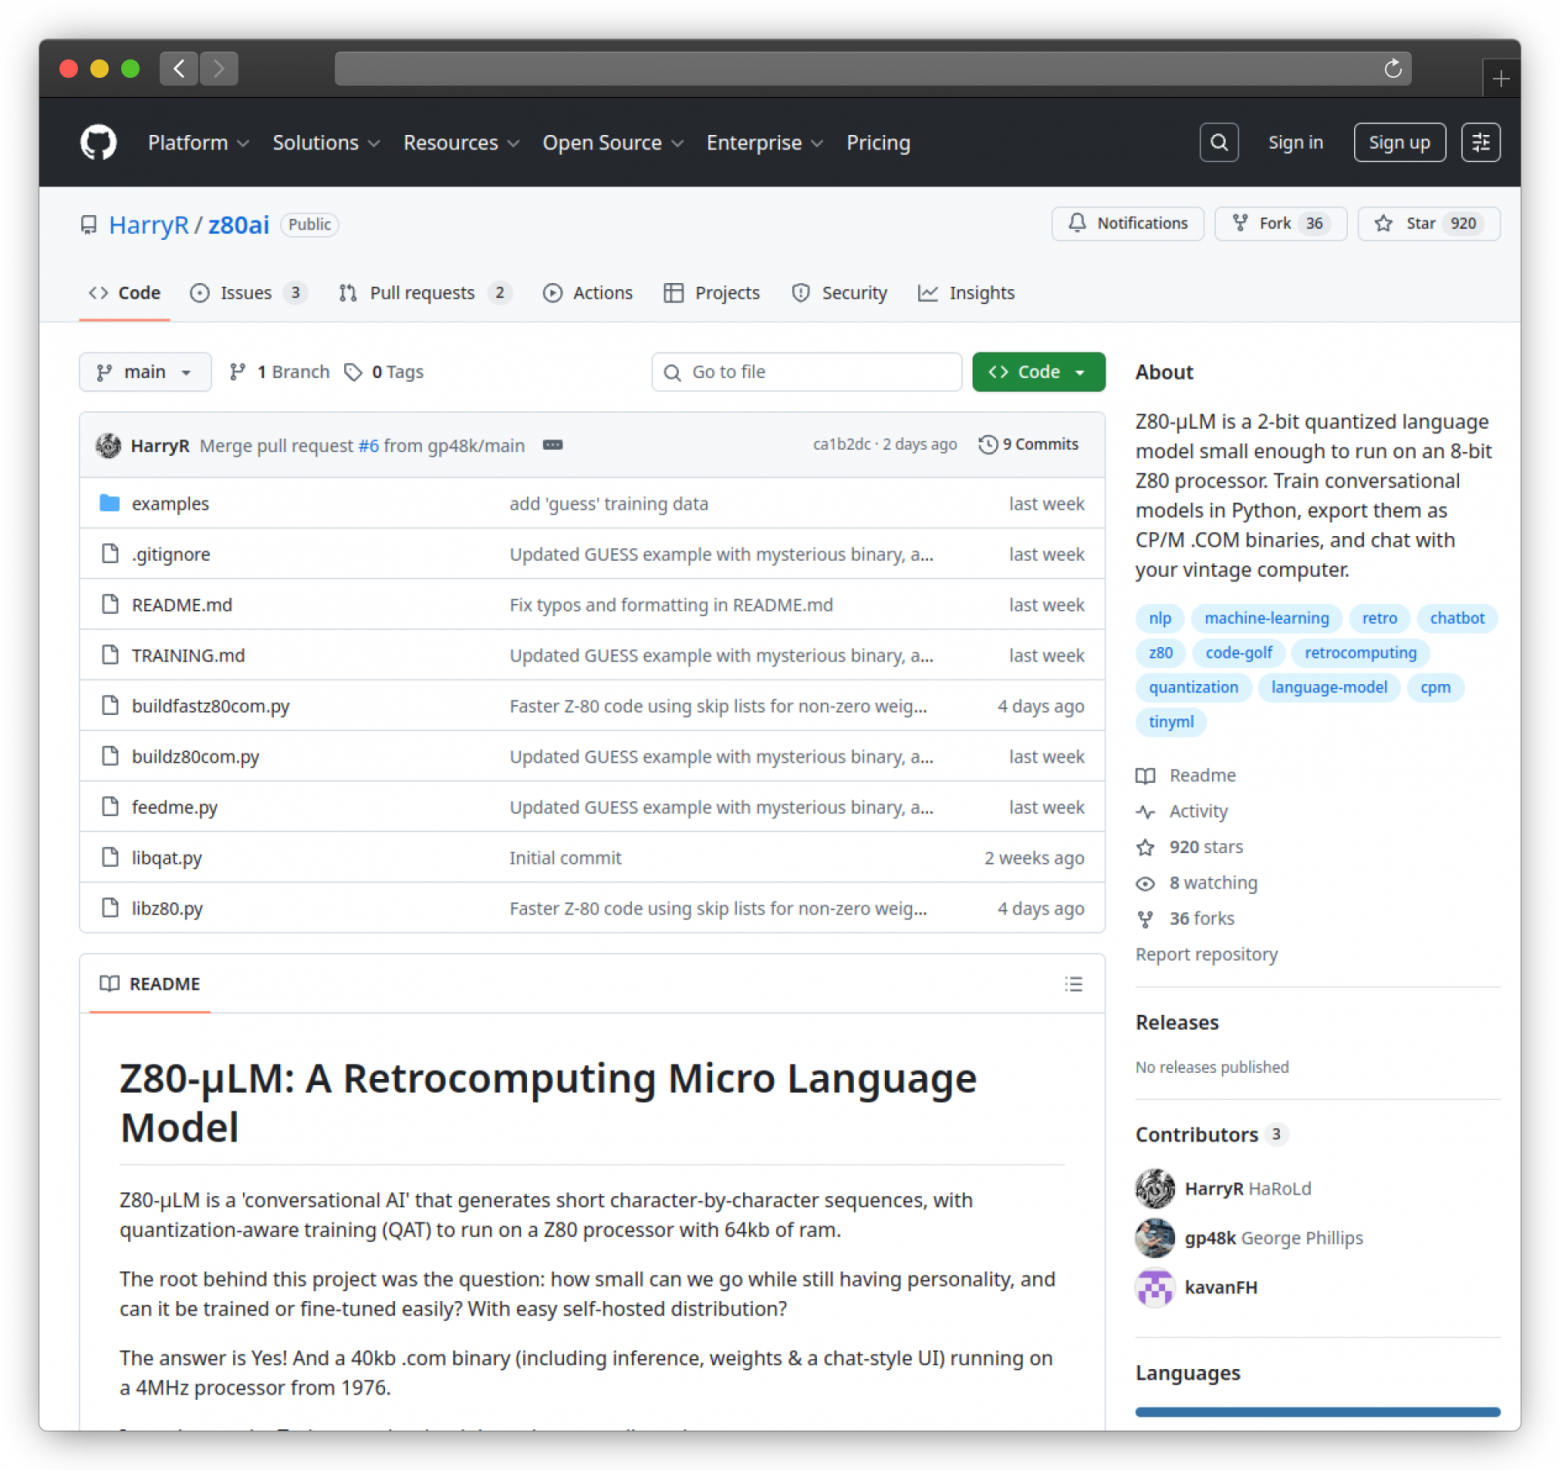Click the GitHub logo icon
The height and width of the screenshot is (1470, 1560).
pos(98,143)
